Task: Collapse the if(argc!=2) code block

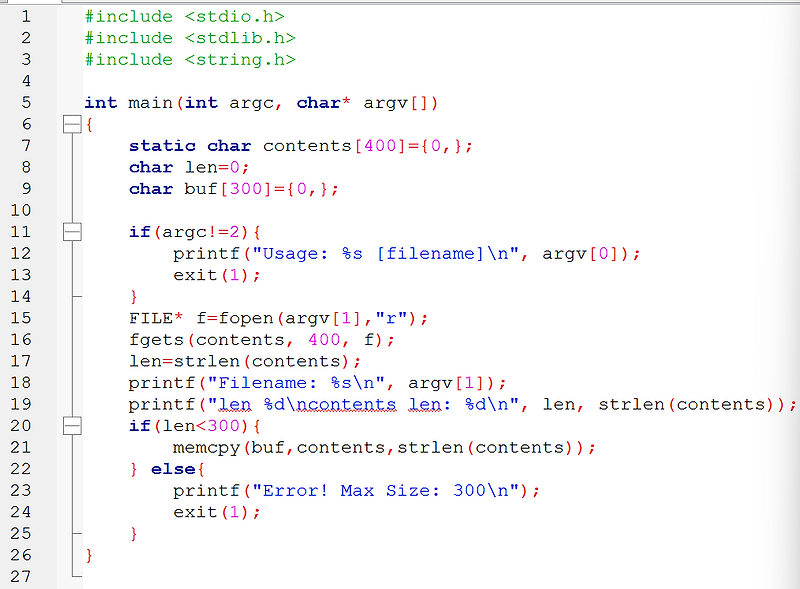Action: point(74,232)
